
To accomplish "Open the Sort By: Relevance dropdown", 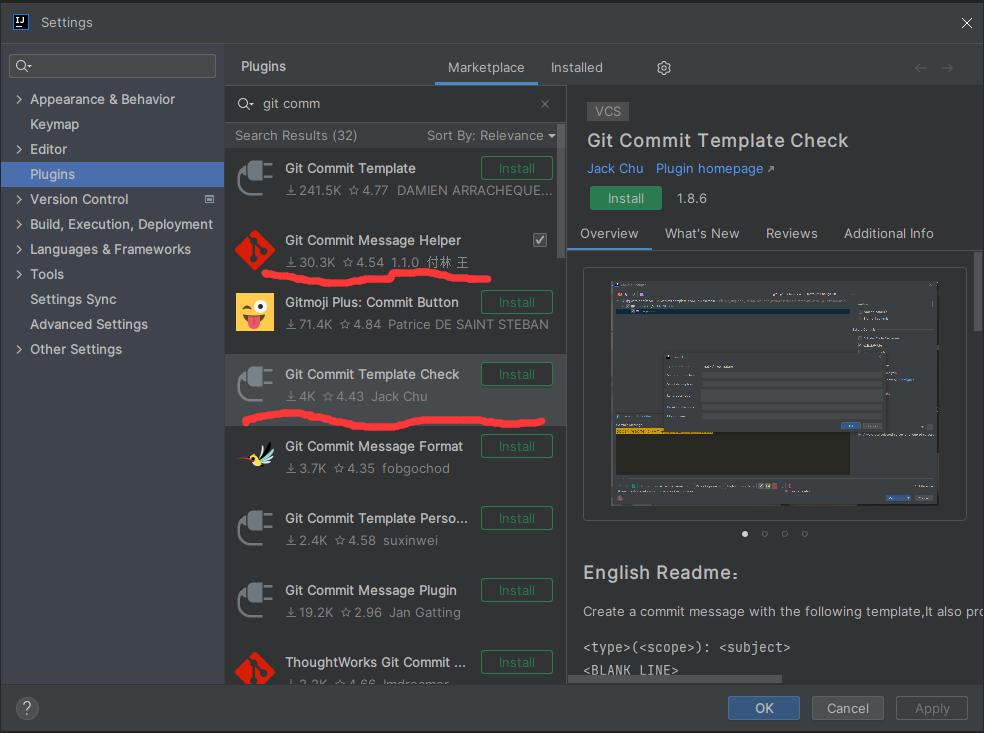I will (x=491, y=136).
